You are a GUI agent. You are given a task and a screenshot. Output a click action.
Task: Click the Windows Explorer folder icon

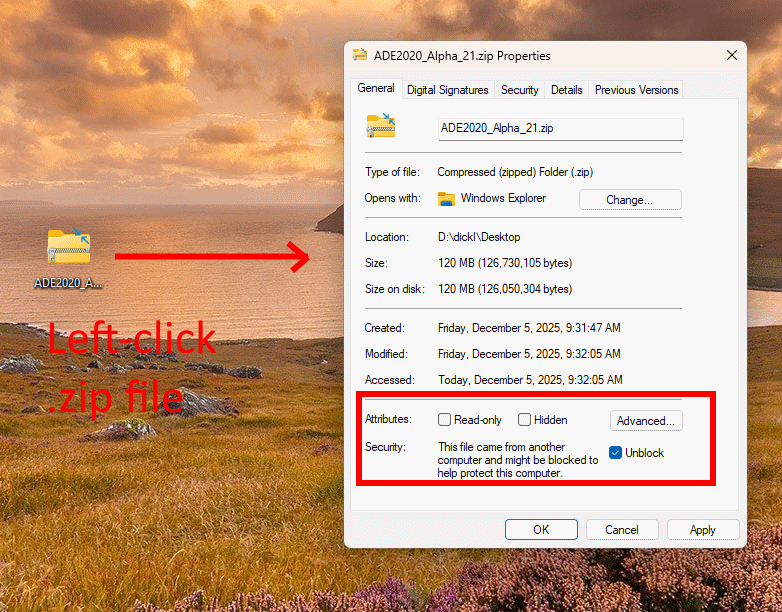coord(446,199)
